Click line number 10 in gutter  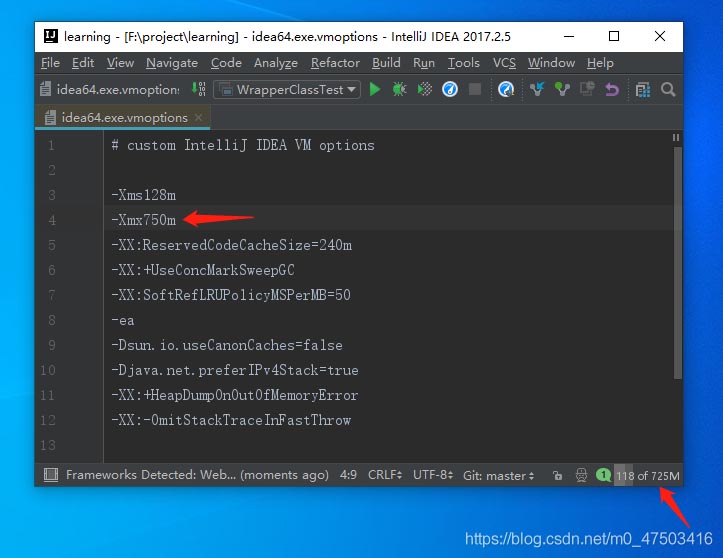47,370
